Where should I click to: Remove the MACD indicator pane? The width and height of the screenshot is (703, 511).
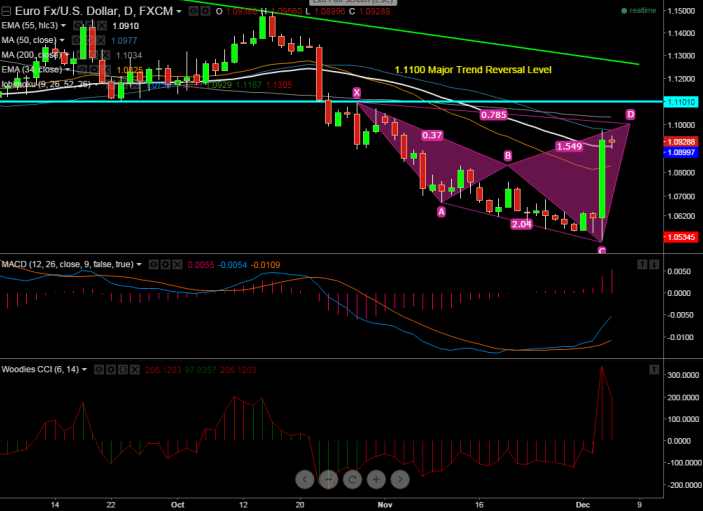point(178,264)
